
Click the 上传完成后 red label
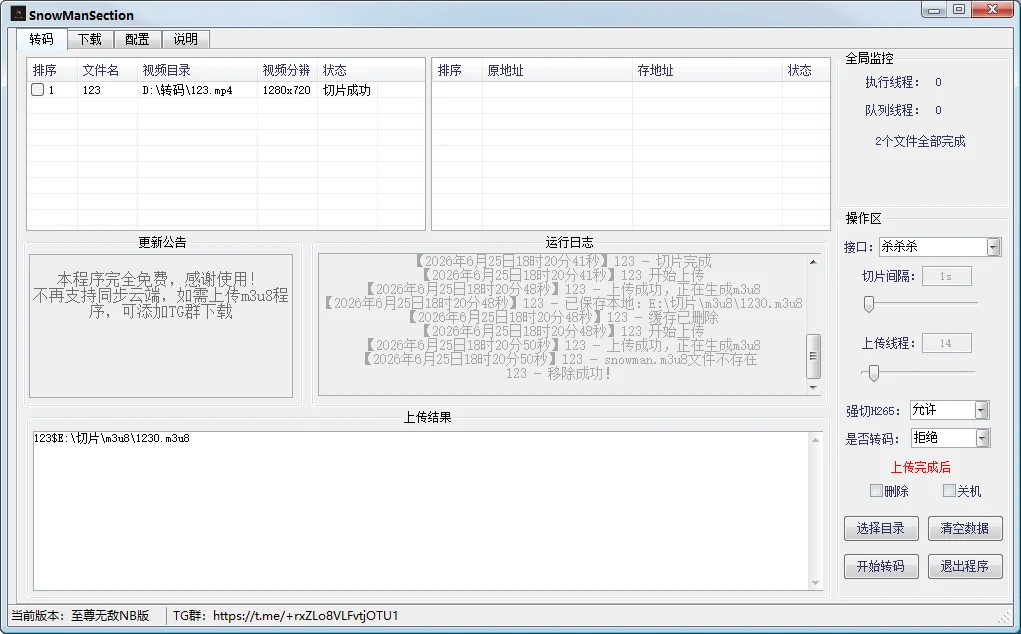point(921,467)
